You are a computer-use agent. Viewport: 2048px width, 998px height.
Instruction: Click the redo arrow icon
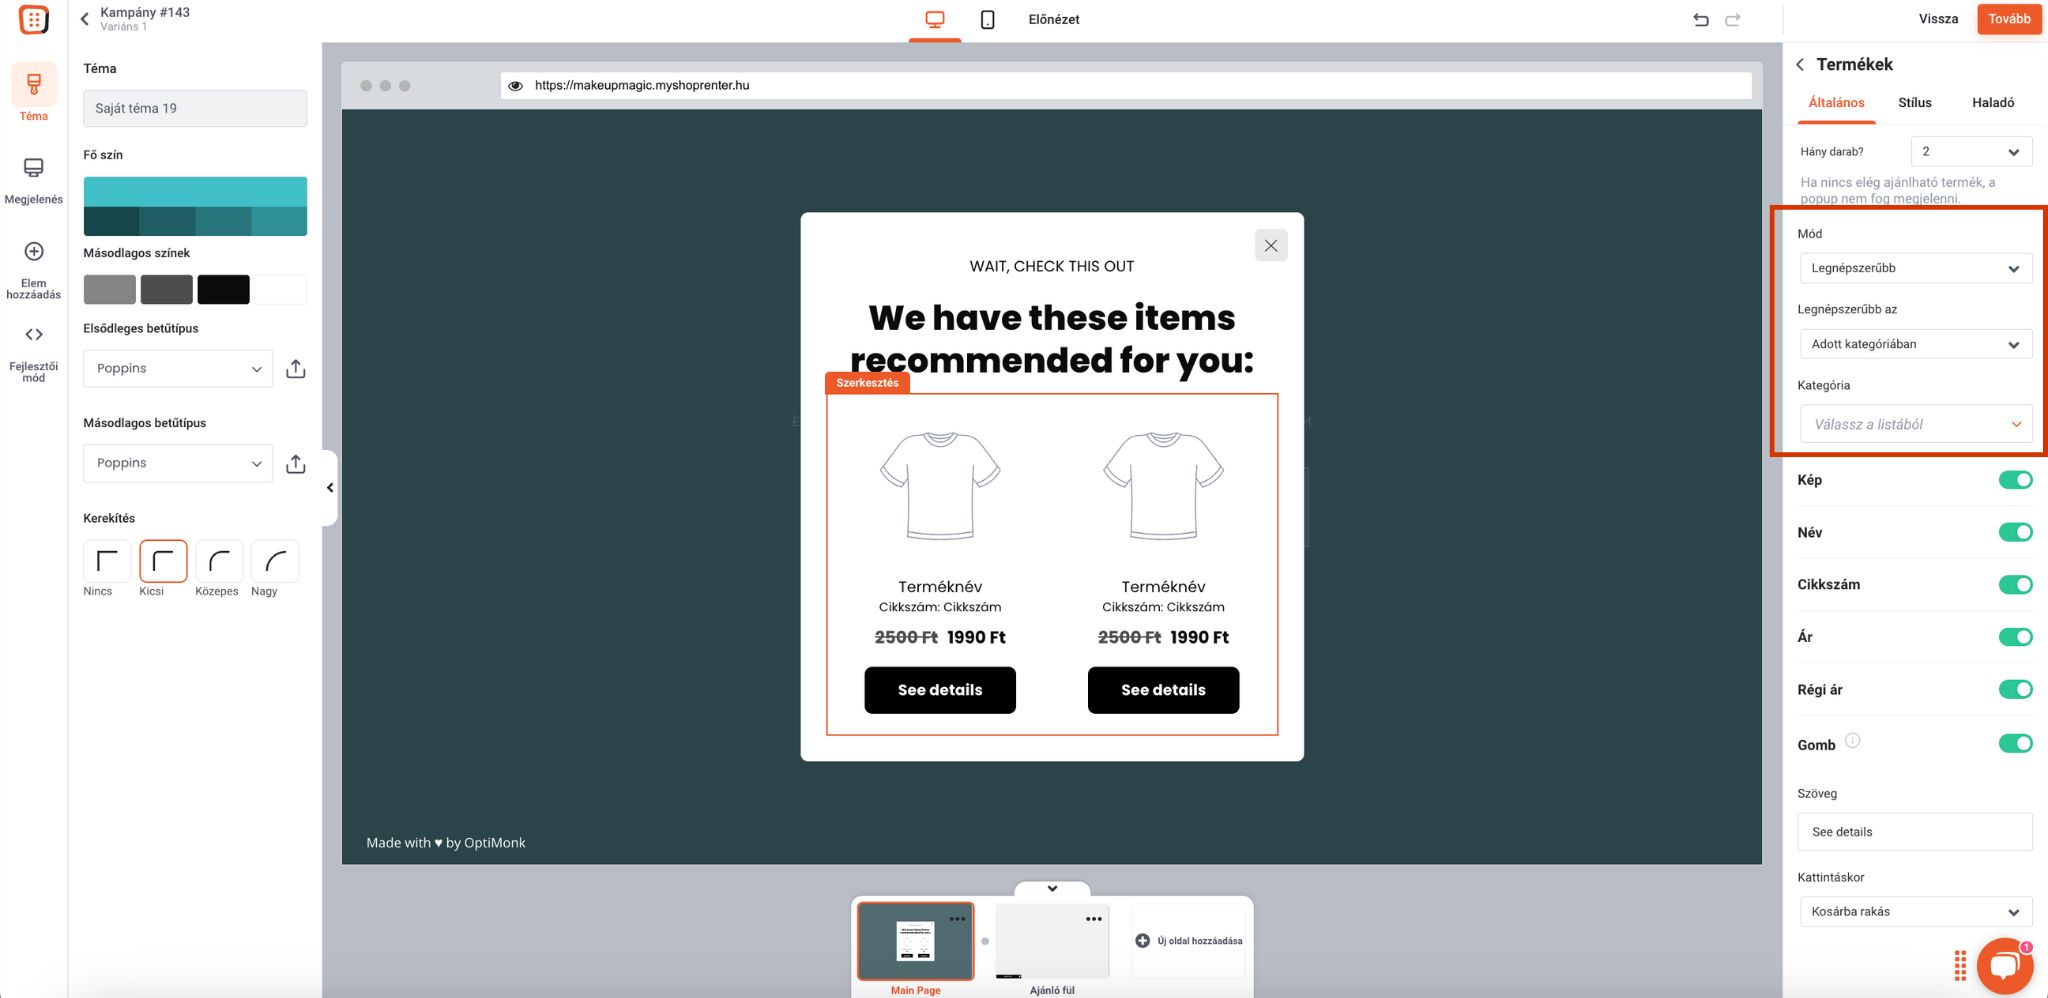point(1733,19)
